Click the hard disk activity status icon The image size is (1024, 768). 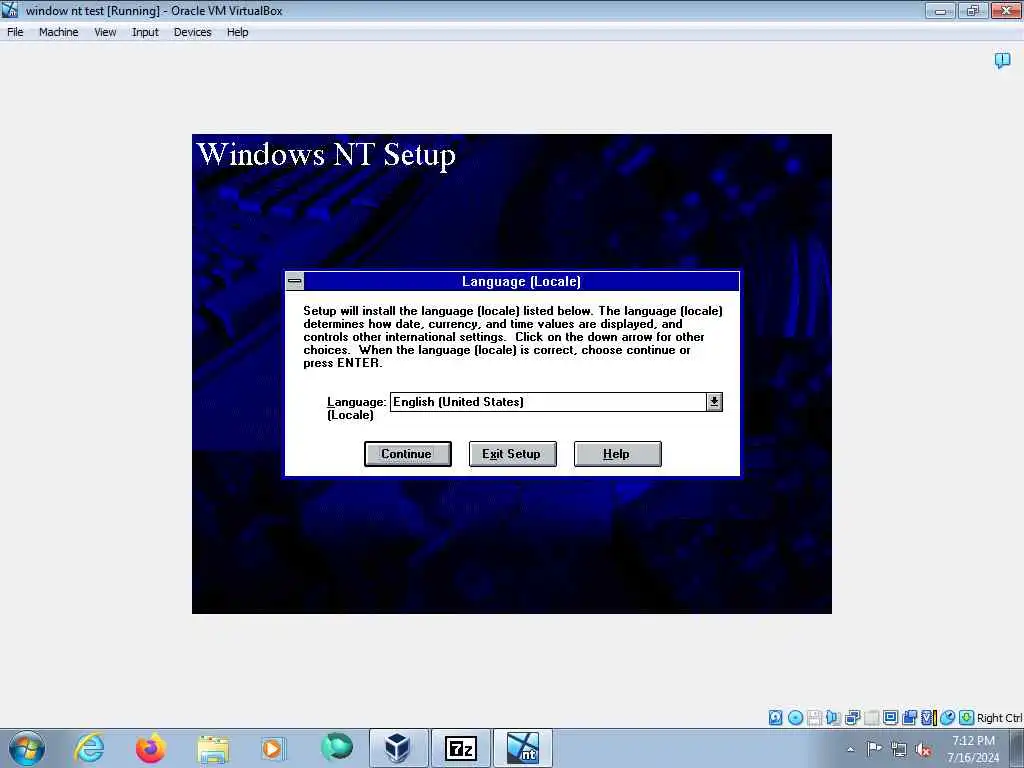pyautogui.click(x=775, y=718)
